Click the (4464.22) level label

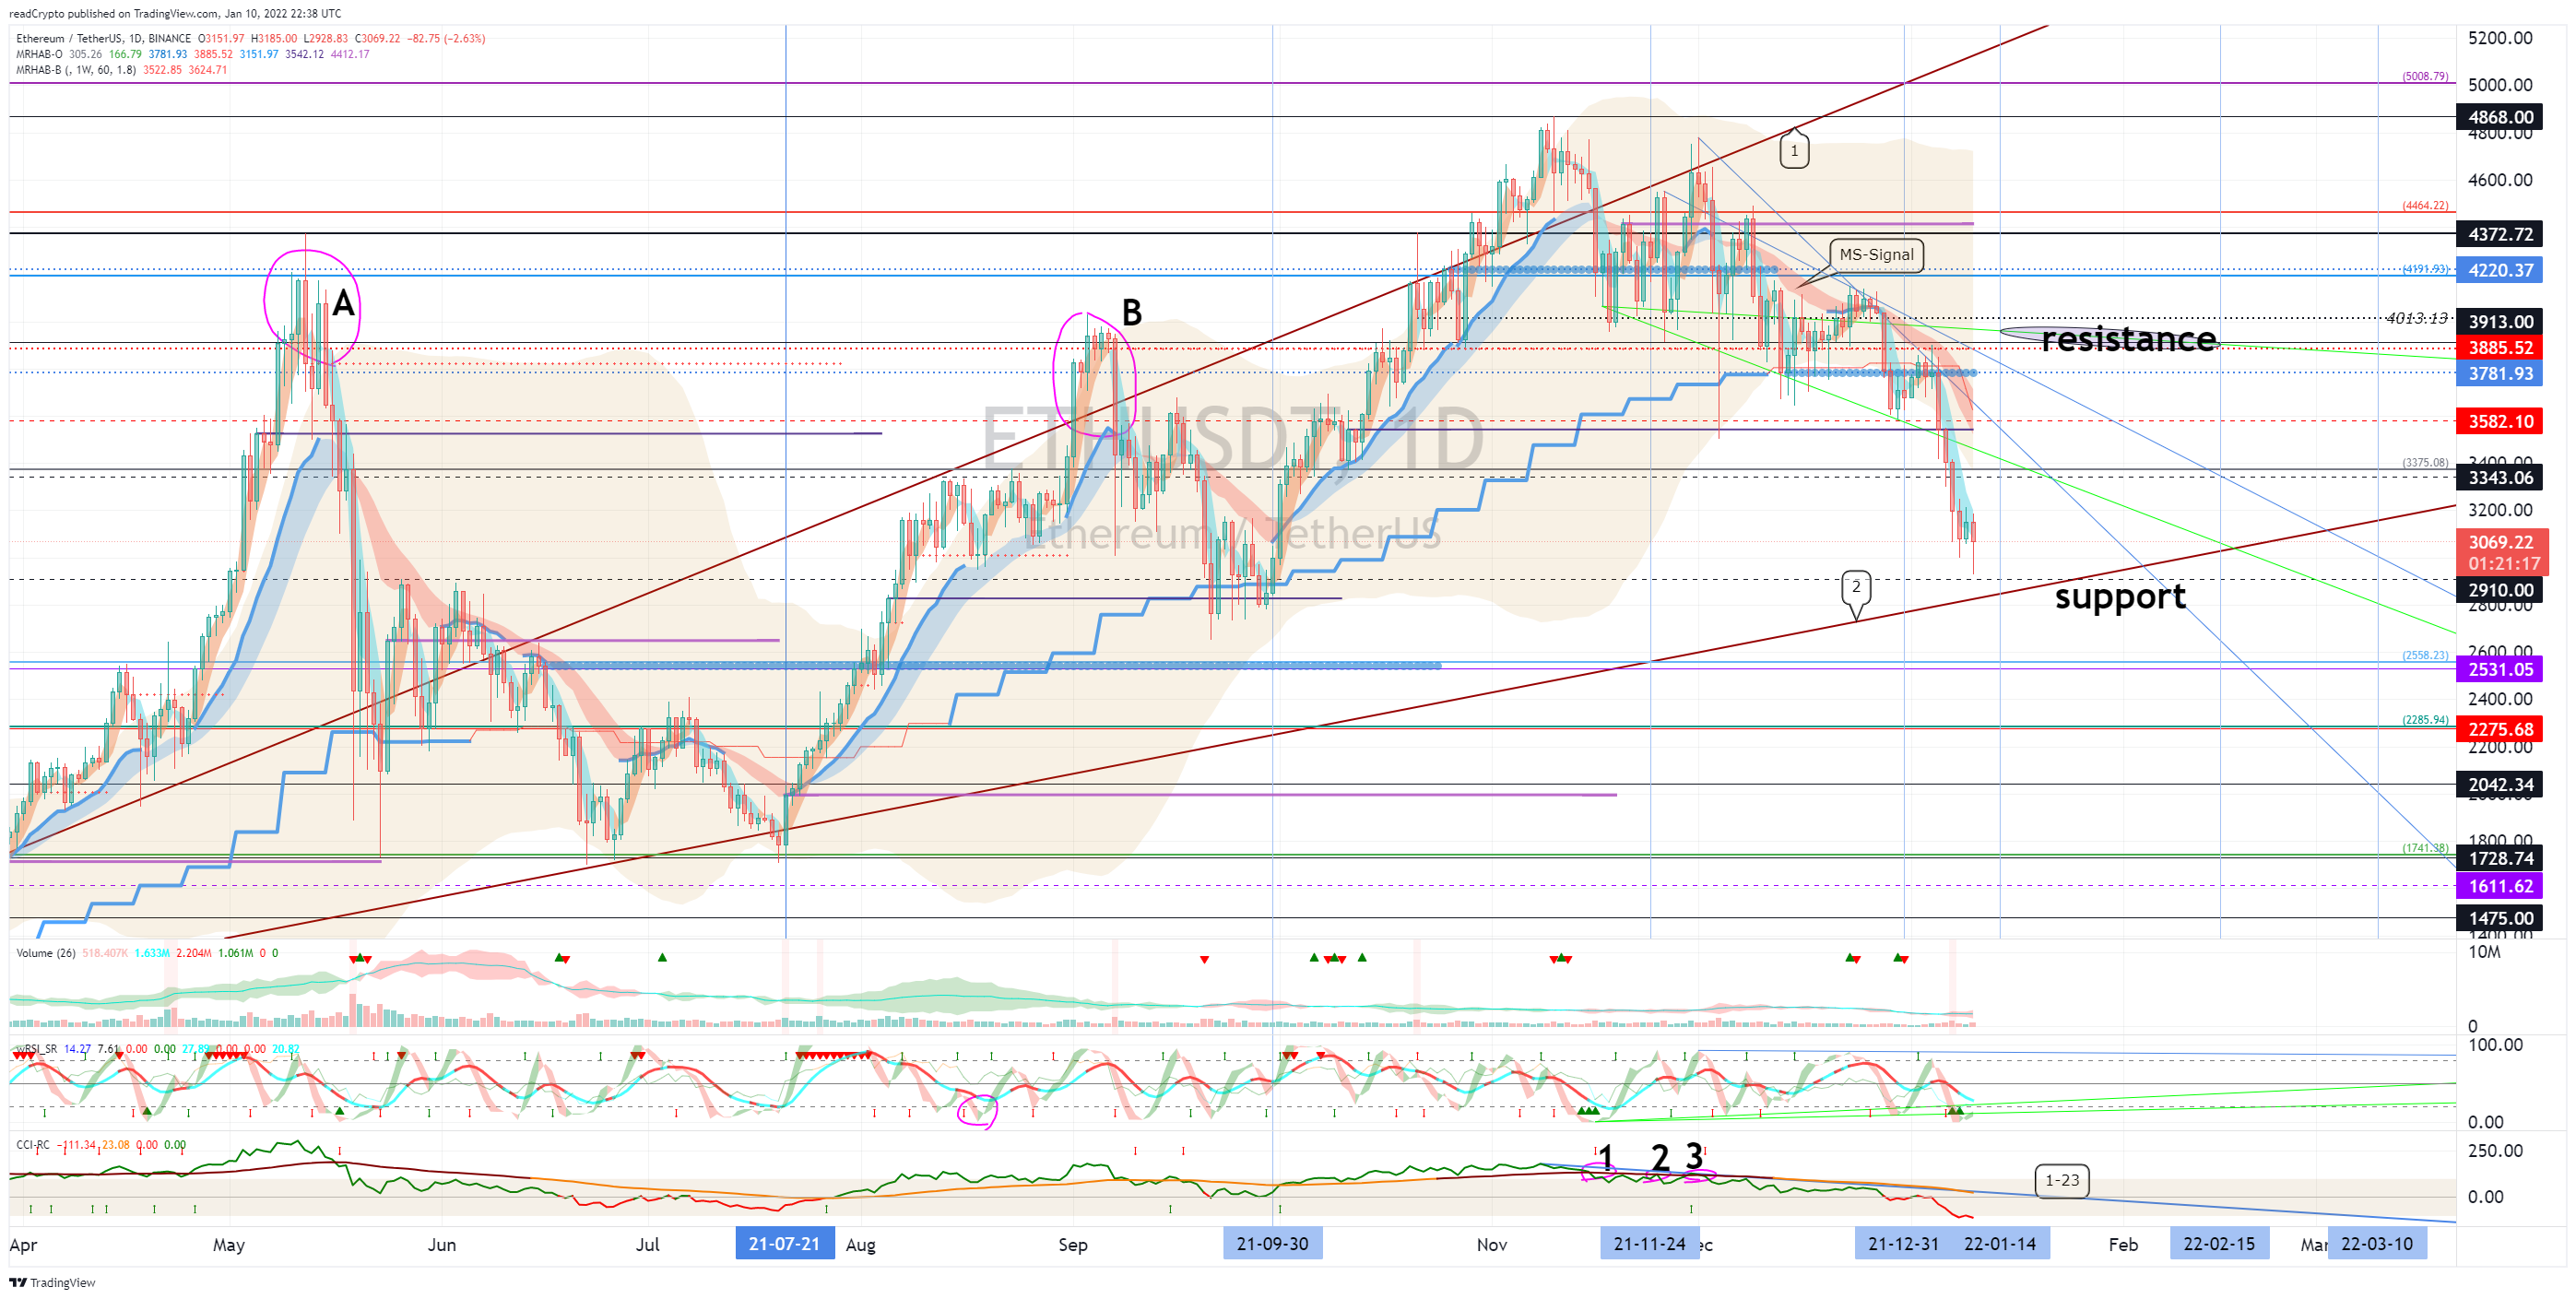coord(2425,205)
